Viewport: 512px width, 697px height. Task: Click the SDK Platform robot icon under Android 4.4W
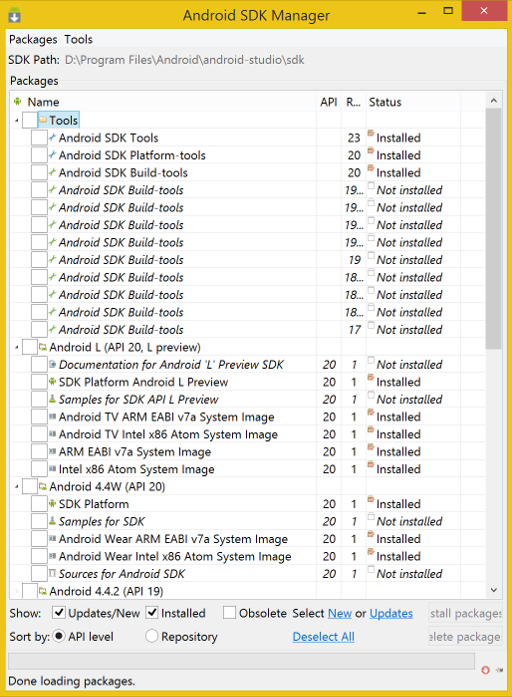[52, 504]
